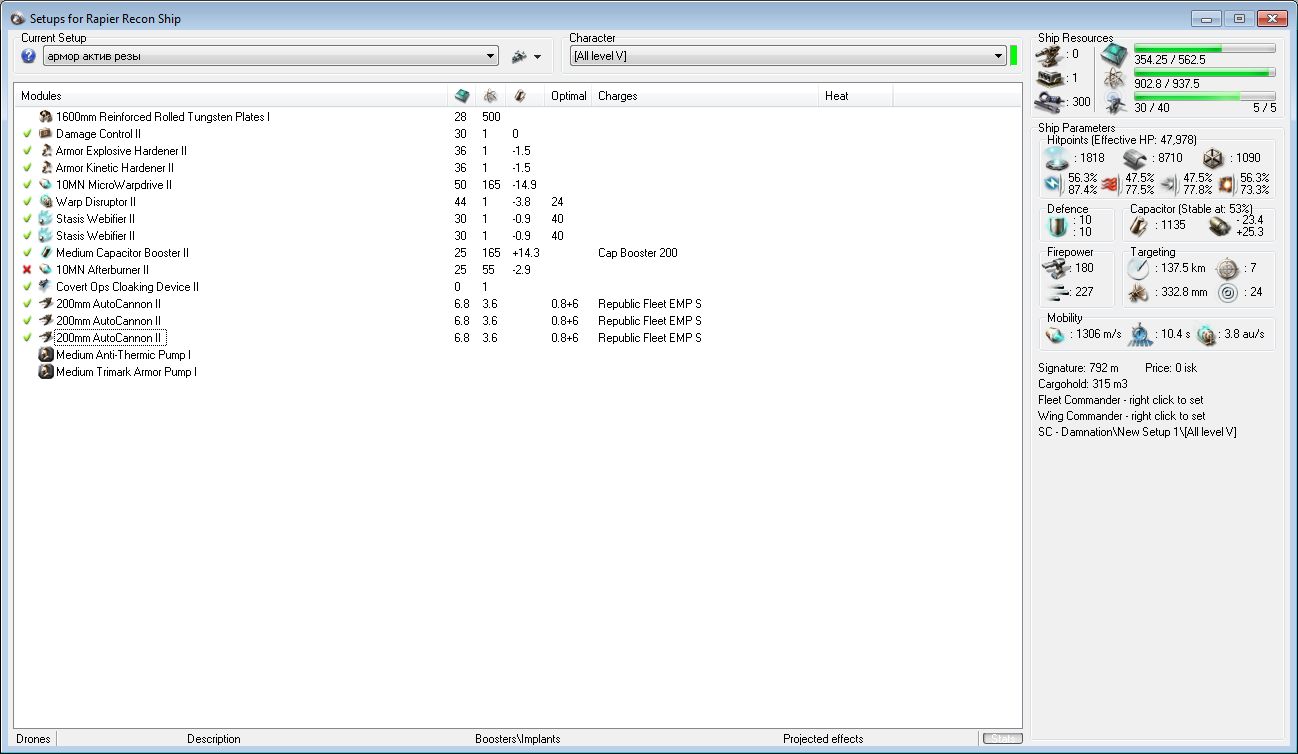This screenshot has width=1298, height=754.
Task: Select the Cap Booster 200 charge text
Action: tap(637, 253)
